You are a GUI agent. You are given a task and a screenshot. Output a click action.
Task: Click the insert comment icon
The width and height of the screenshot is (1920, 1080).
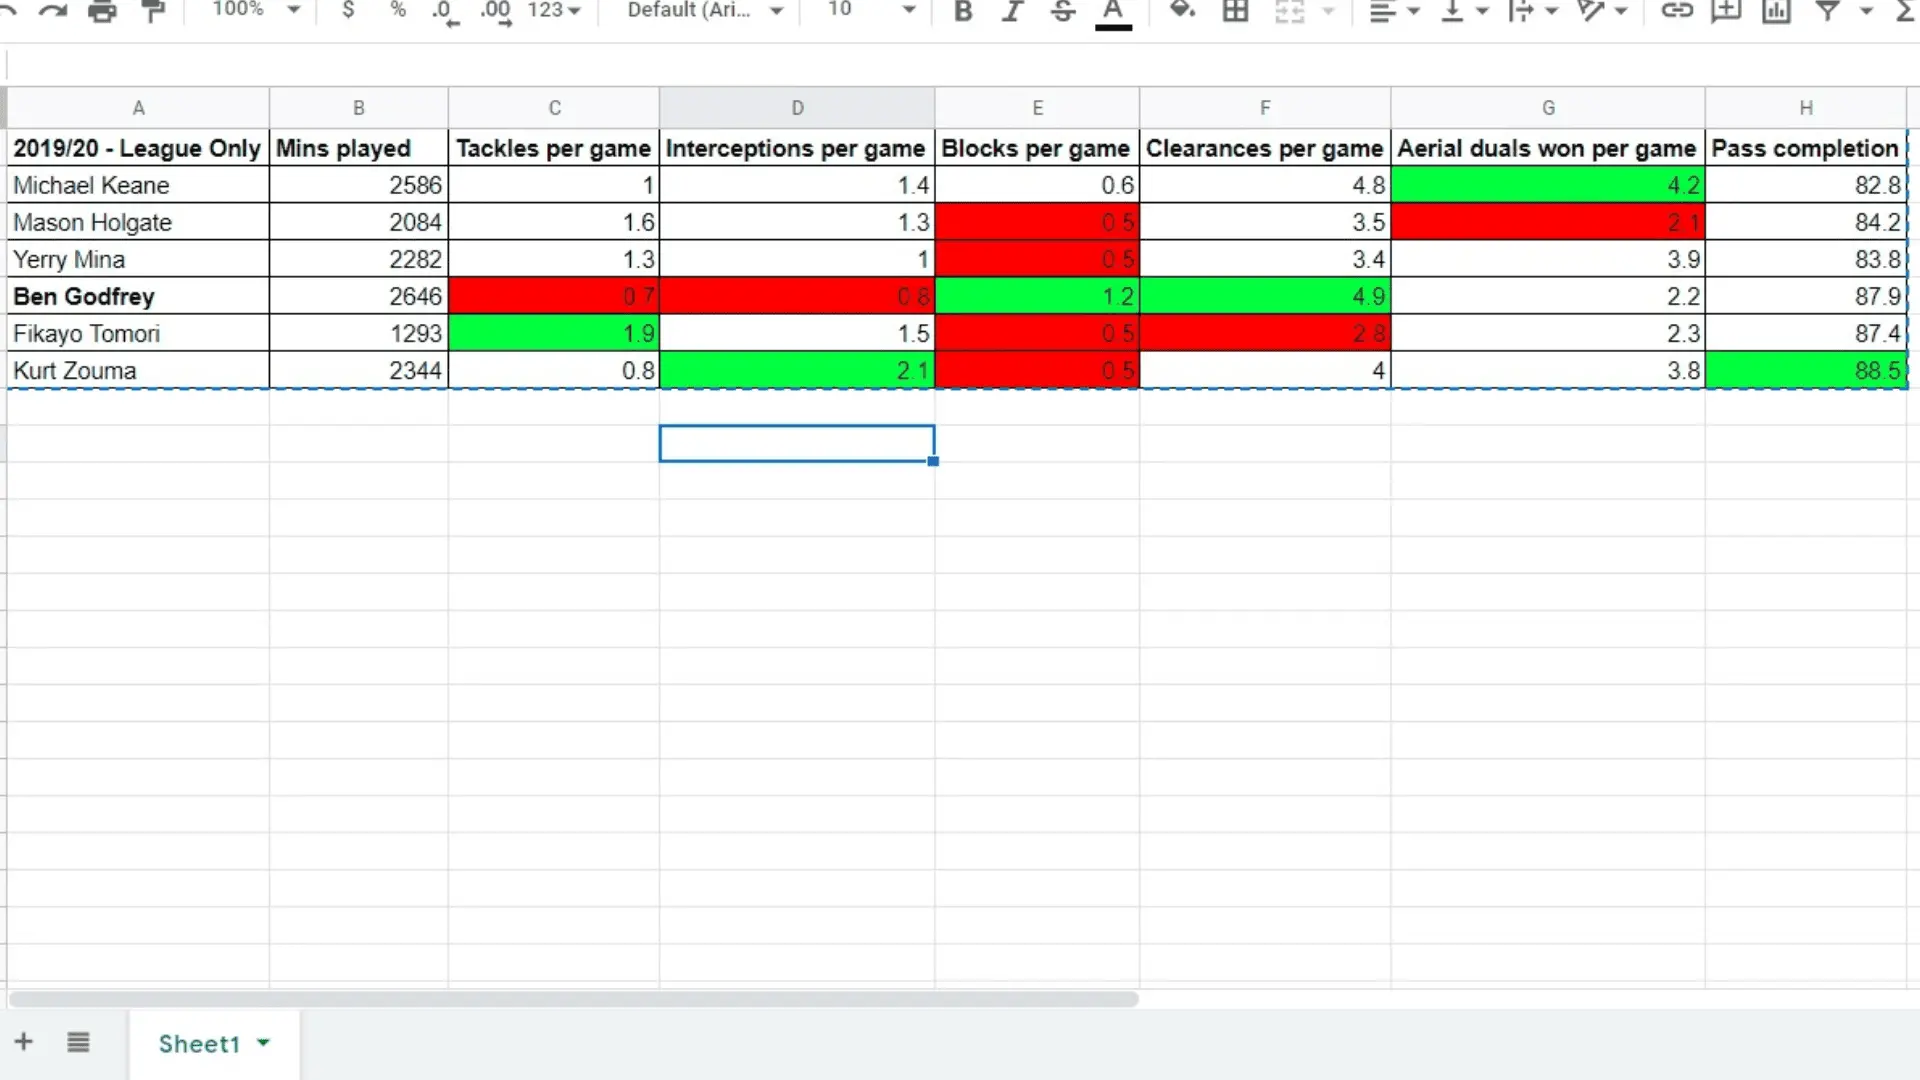(1726, 11)
